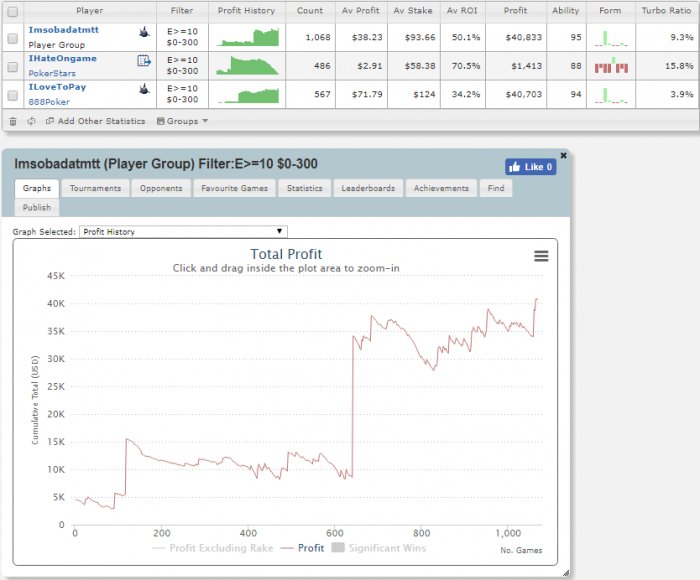Click ILoveToPay profit history thumbnail
The image size is (700, 580).
click(x=248, y=95)
